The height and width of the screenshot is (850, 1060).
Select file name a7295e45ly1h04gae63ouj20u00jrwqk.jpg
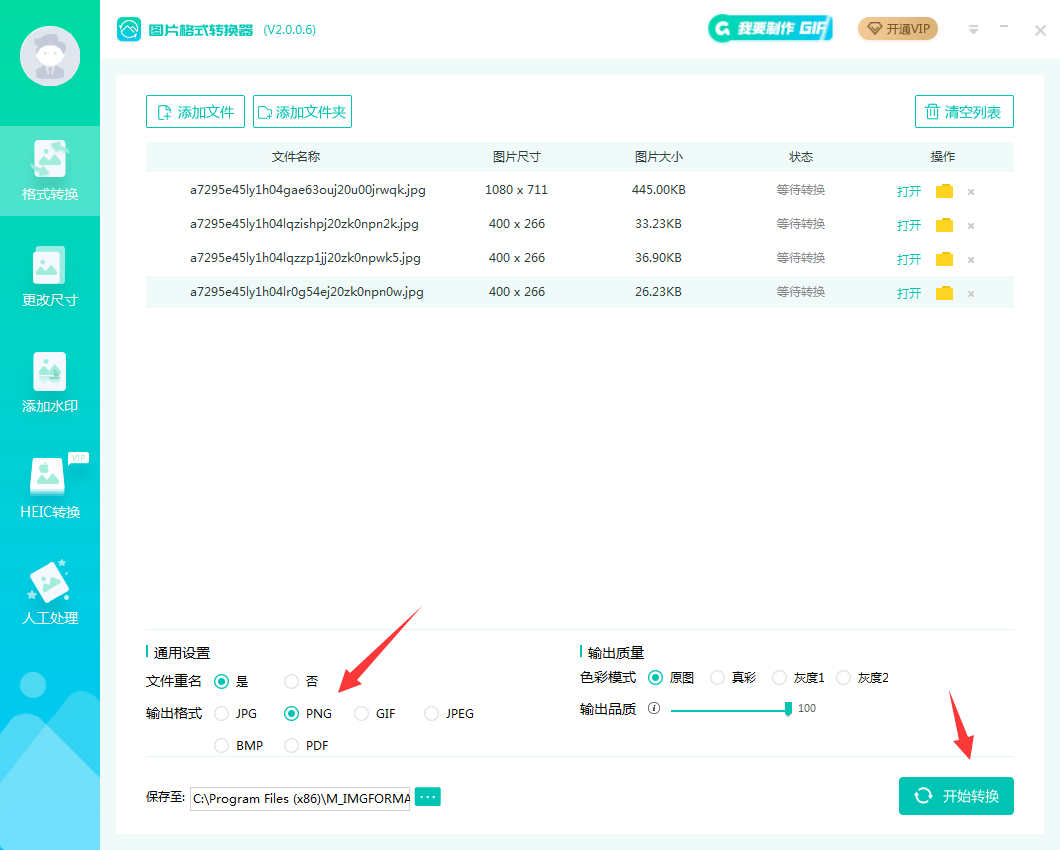(x=308, y=190)
